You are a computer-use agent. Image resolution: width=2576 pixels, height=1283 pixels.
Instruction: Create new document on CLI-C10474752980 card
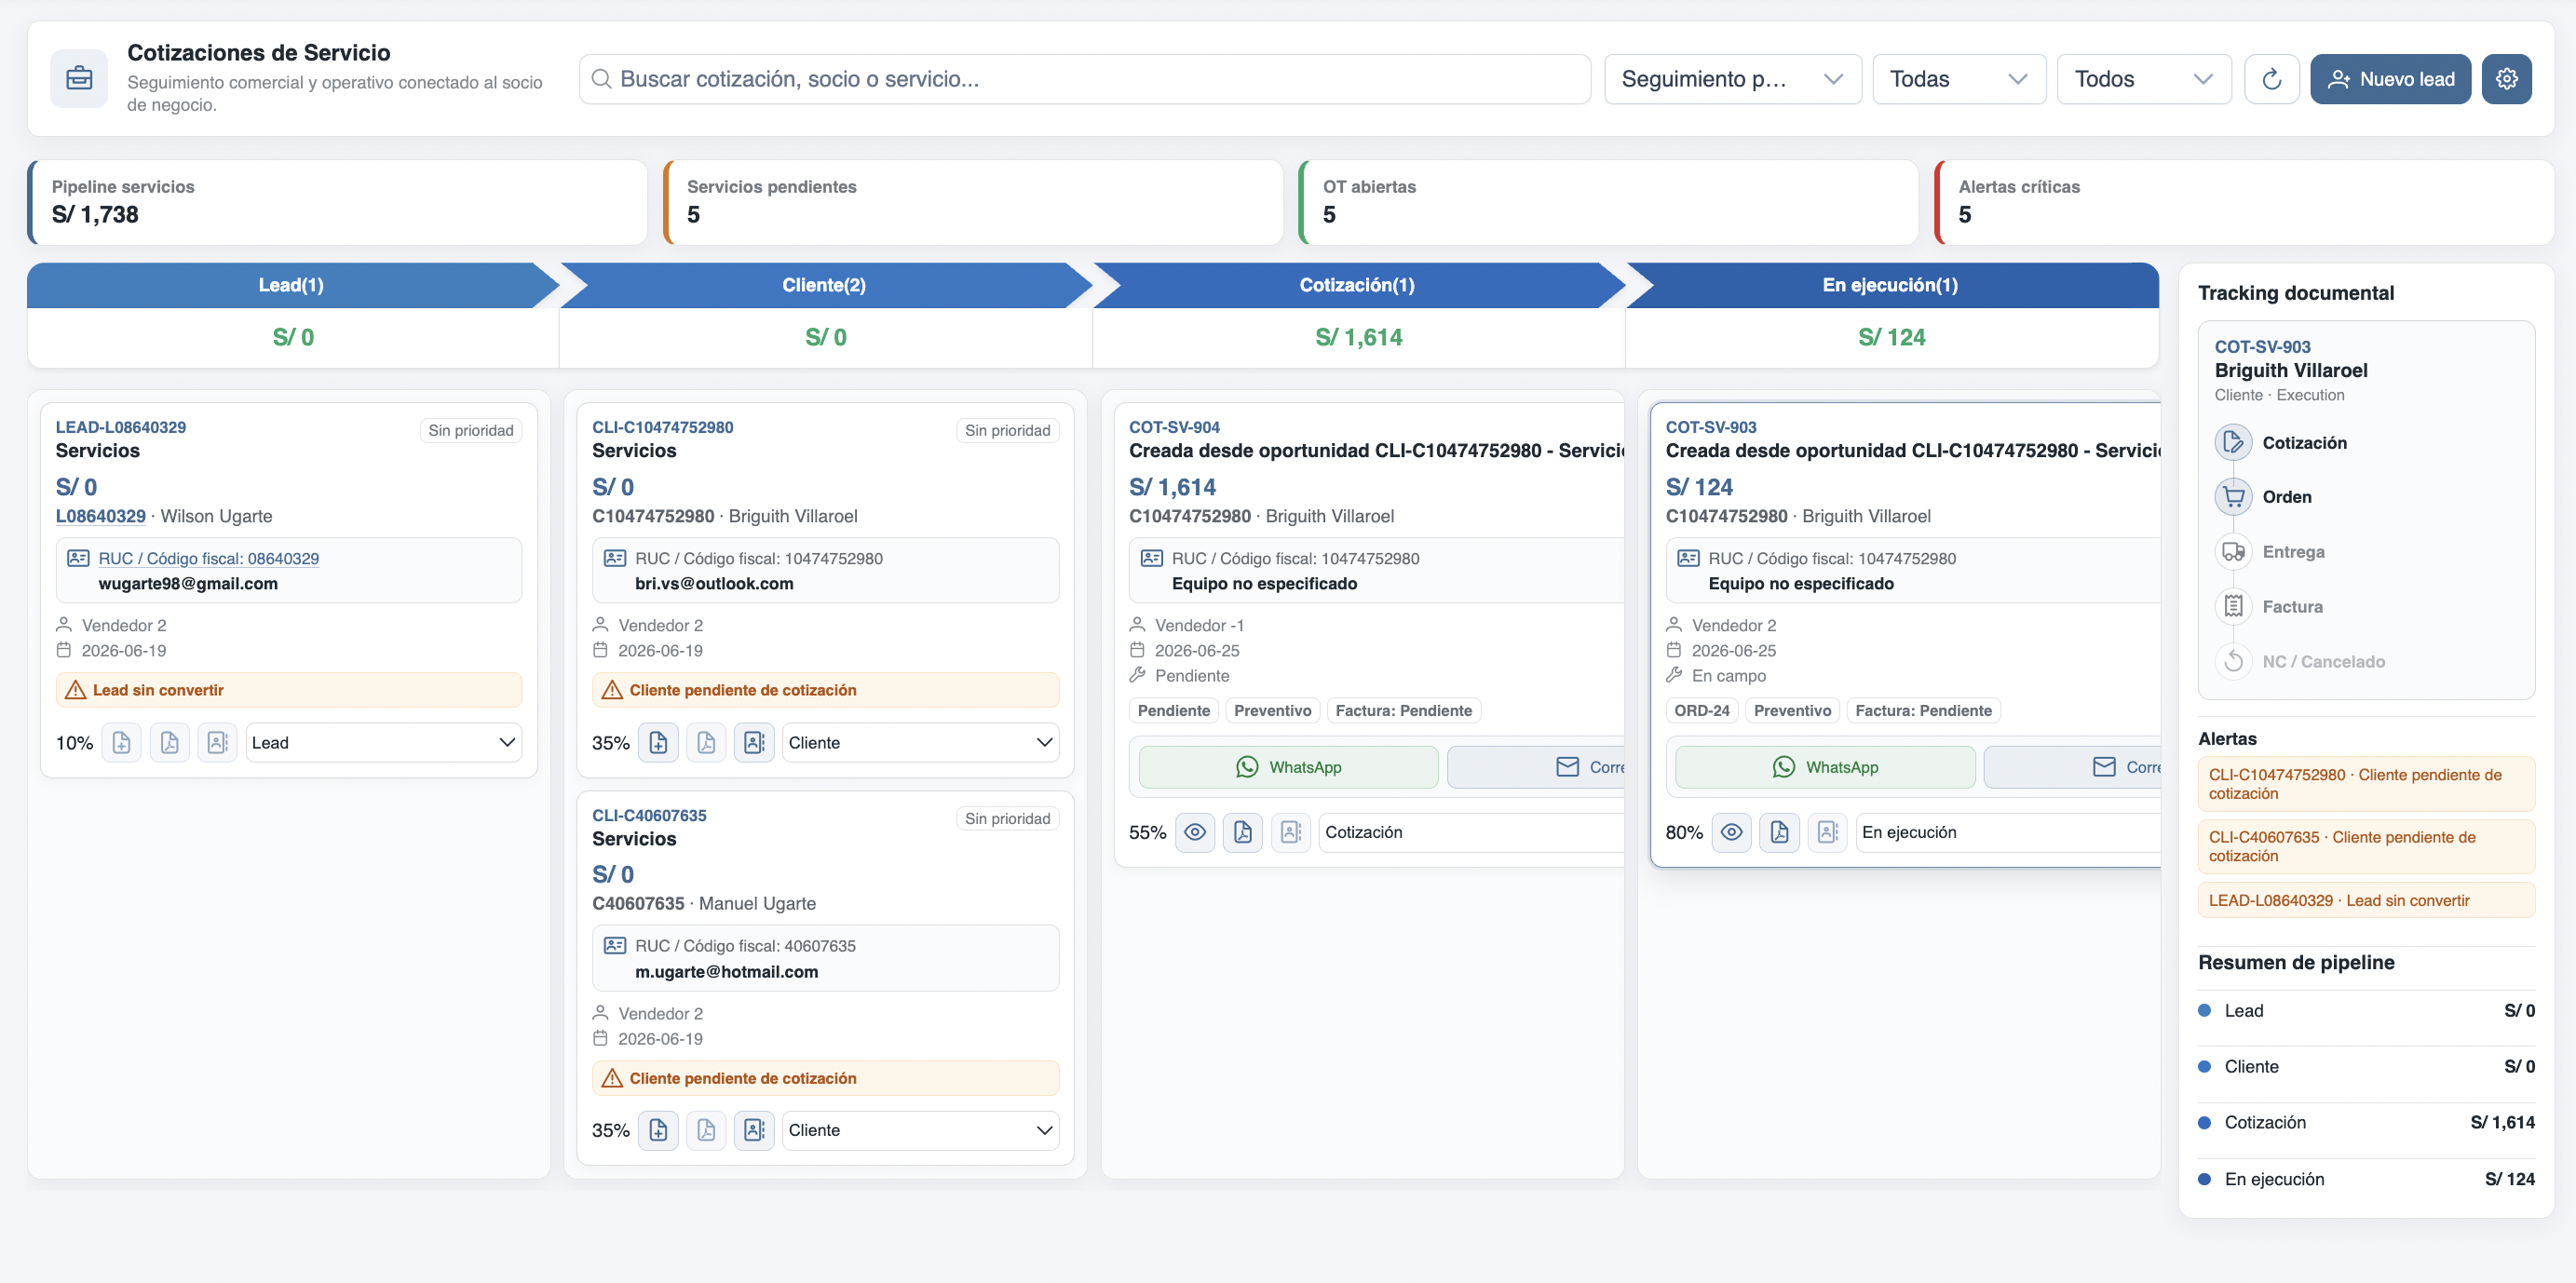coord(658,742)
